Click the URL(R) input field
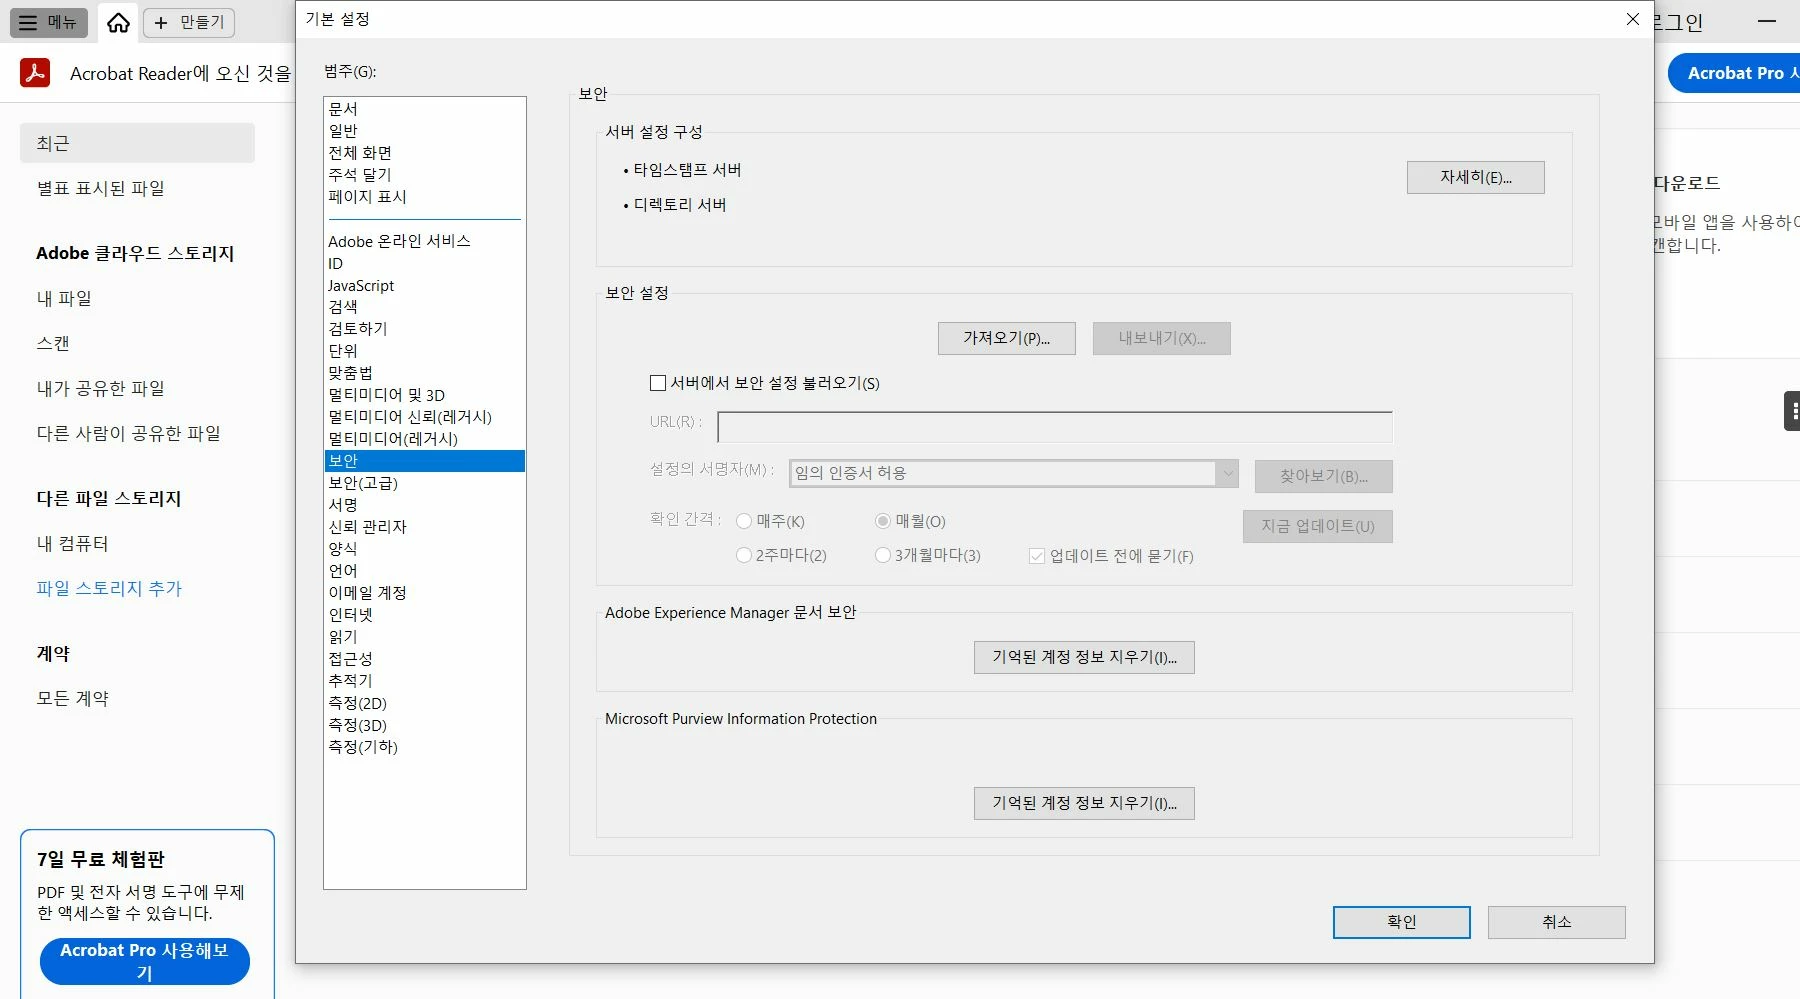Screen dimensions: 1800x999 [x=1054, y=427]
